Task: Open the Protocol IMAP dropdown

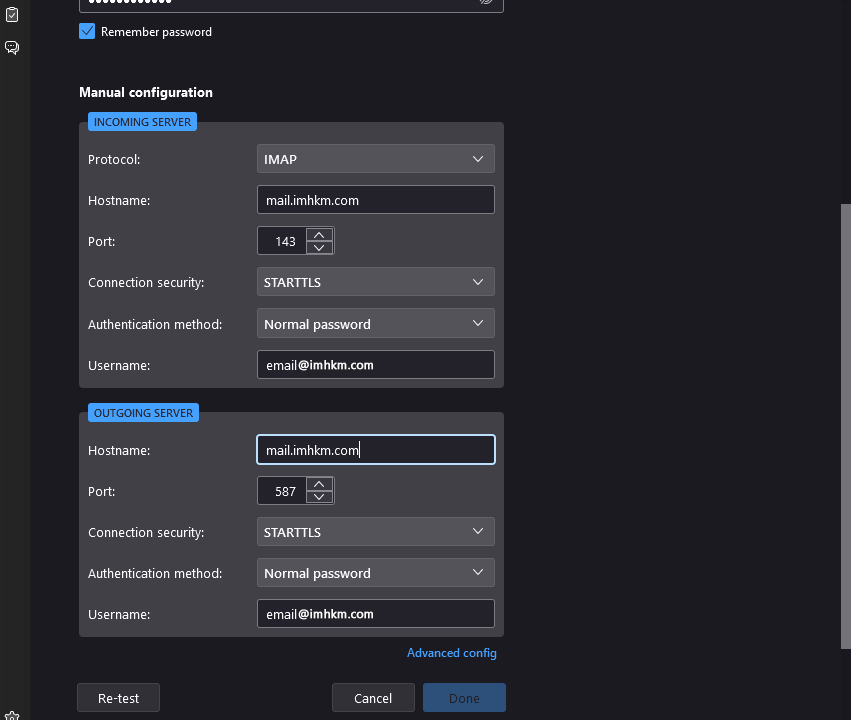Action: [375, 159]
